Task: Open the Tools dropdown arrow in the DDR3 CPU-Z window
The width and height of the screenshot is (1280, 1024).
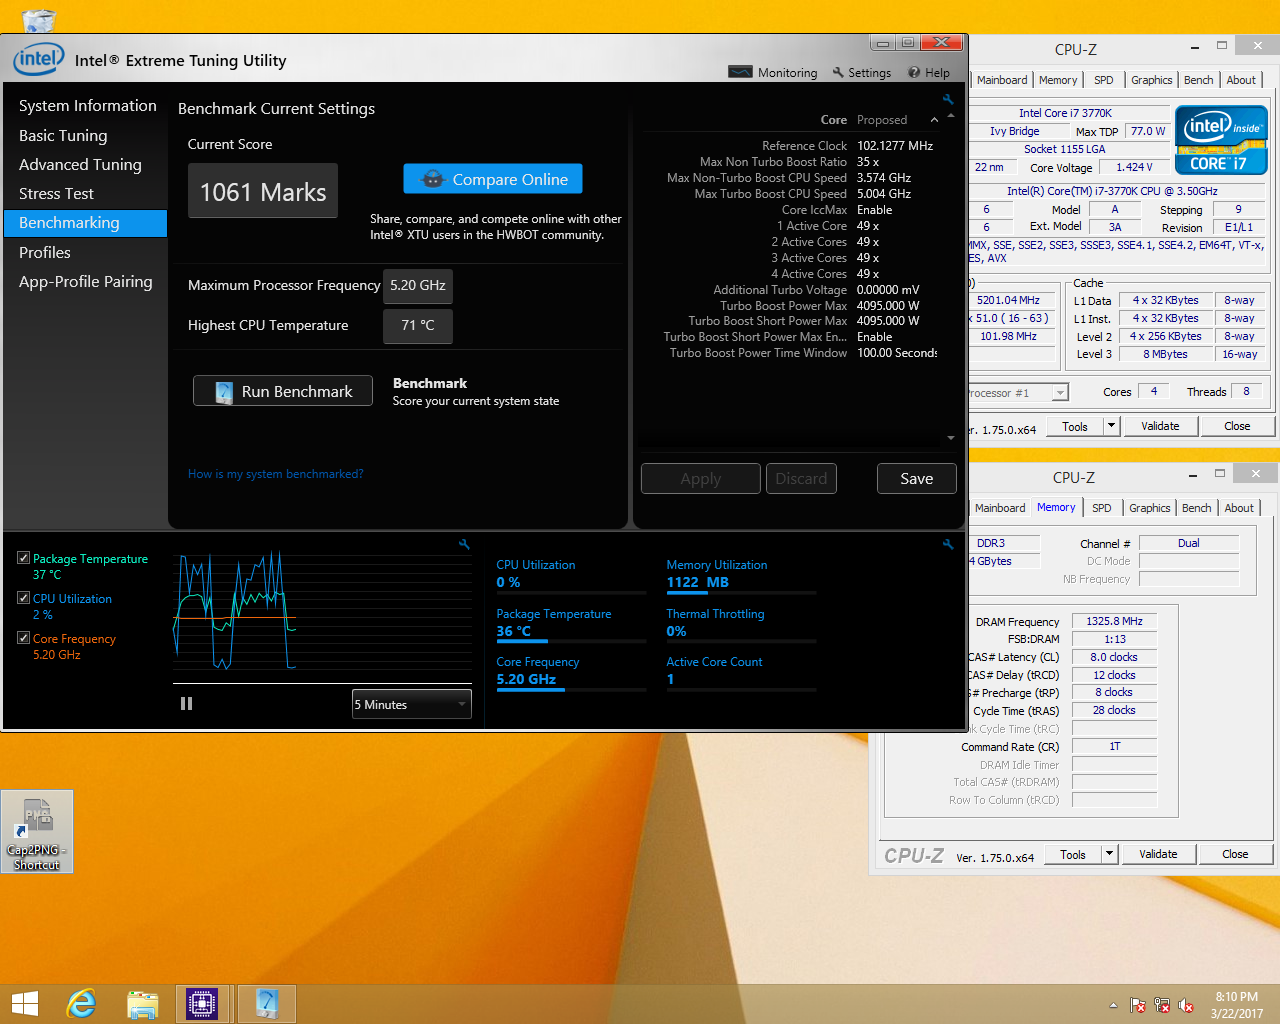Action: (x=1108, y=854)
